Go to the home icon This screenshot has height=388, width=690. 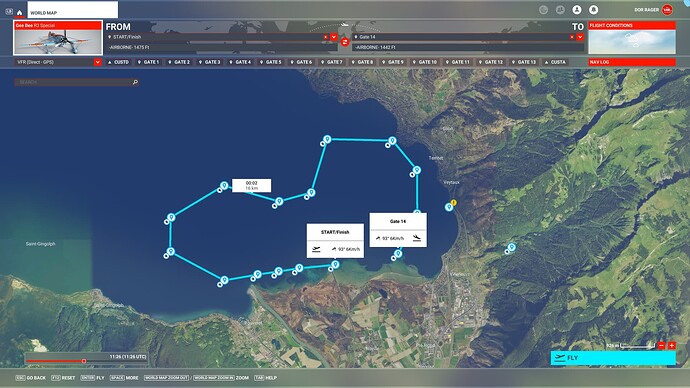pyautogui.click(x=19, y=12)
